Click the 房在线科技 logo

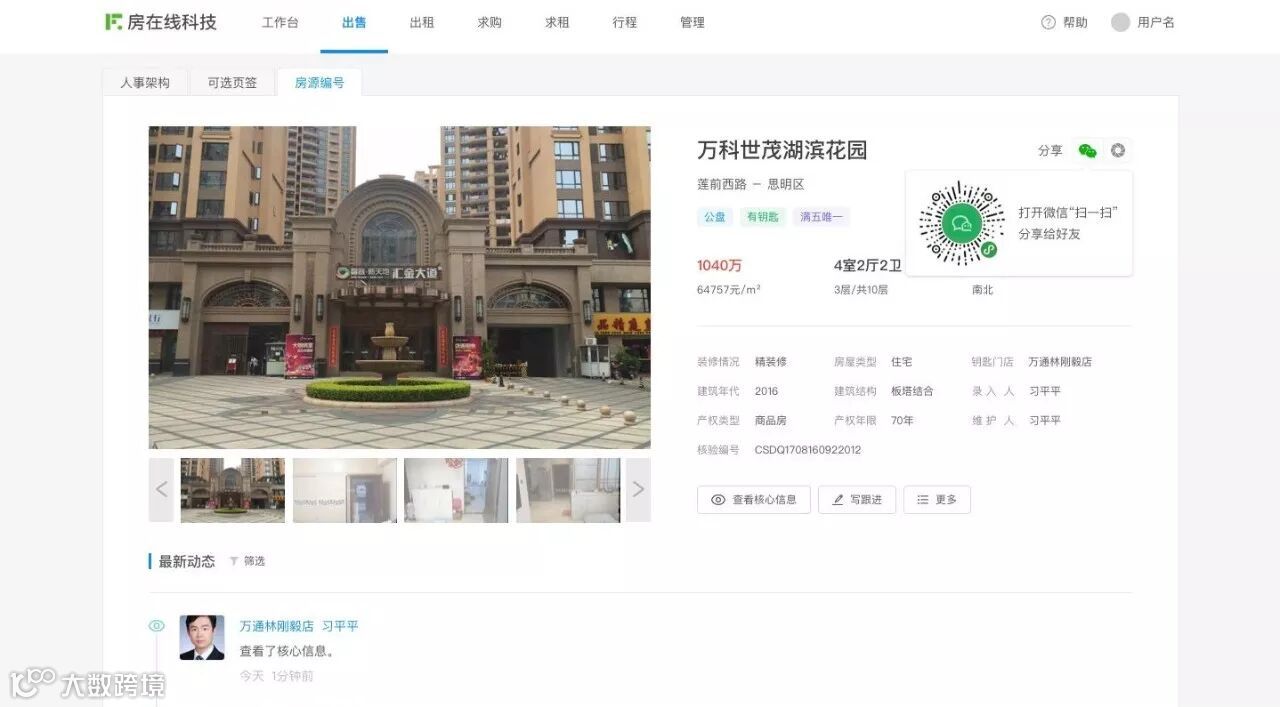pyautogui.click(x=161, y=22)
